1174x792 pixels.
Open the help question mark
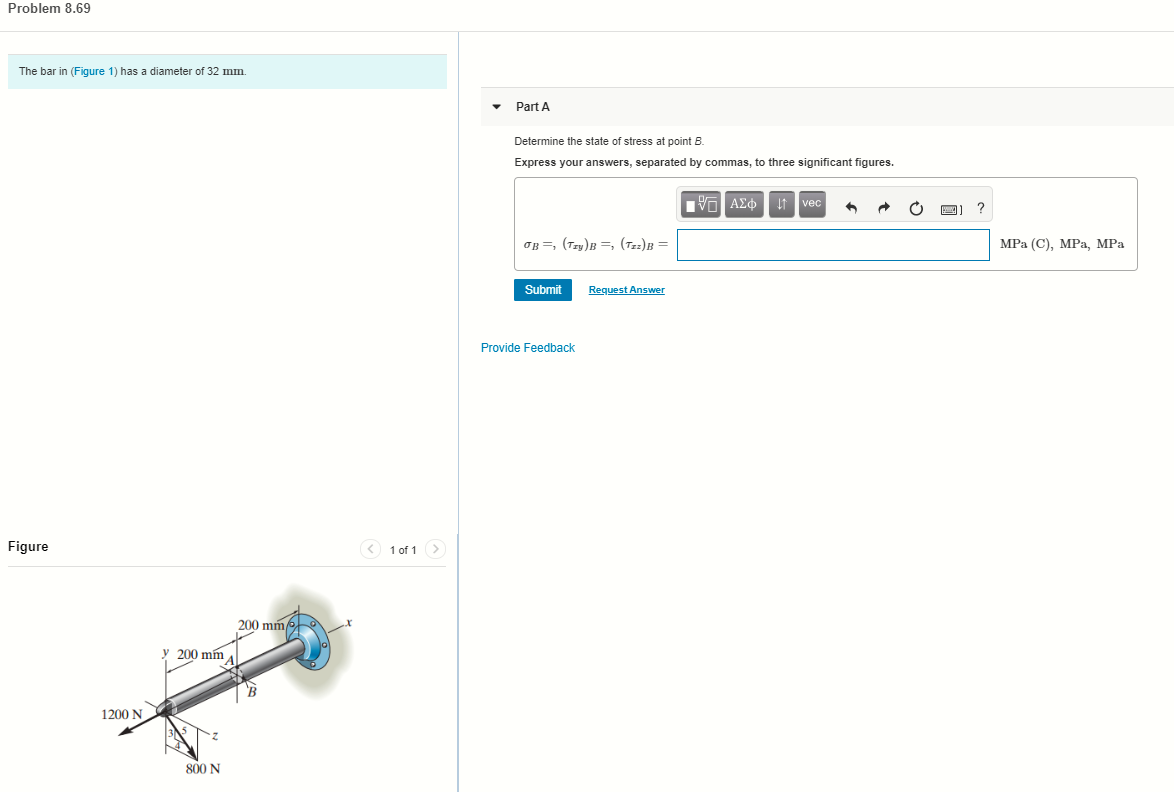click(x=981, y=208)
